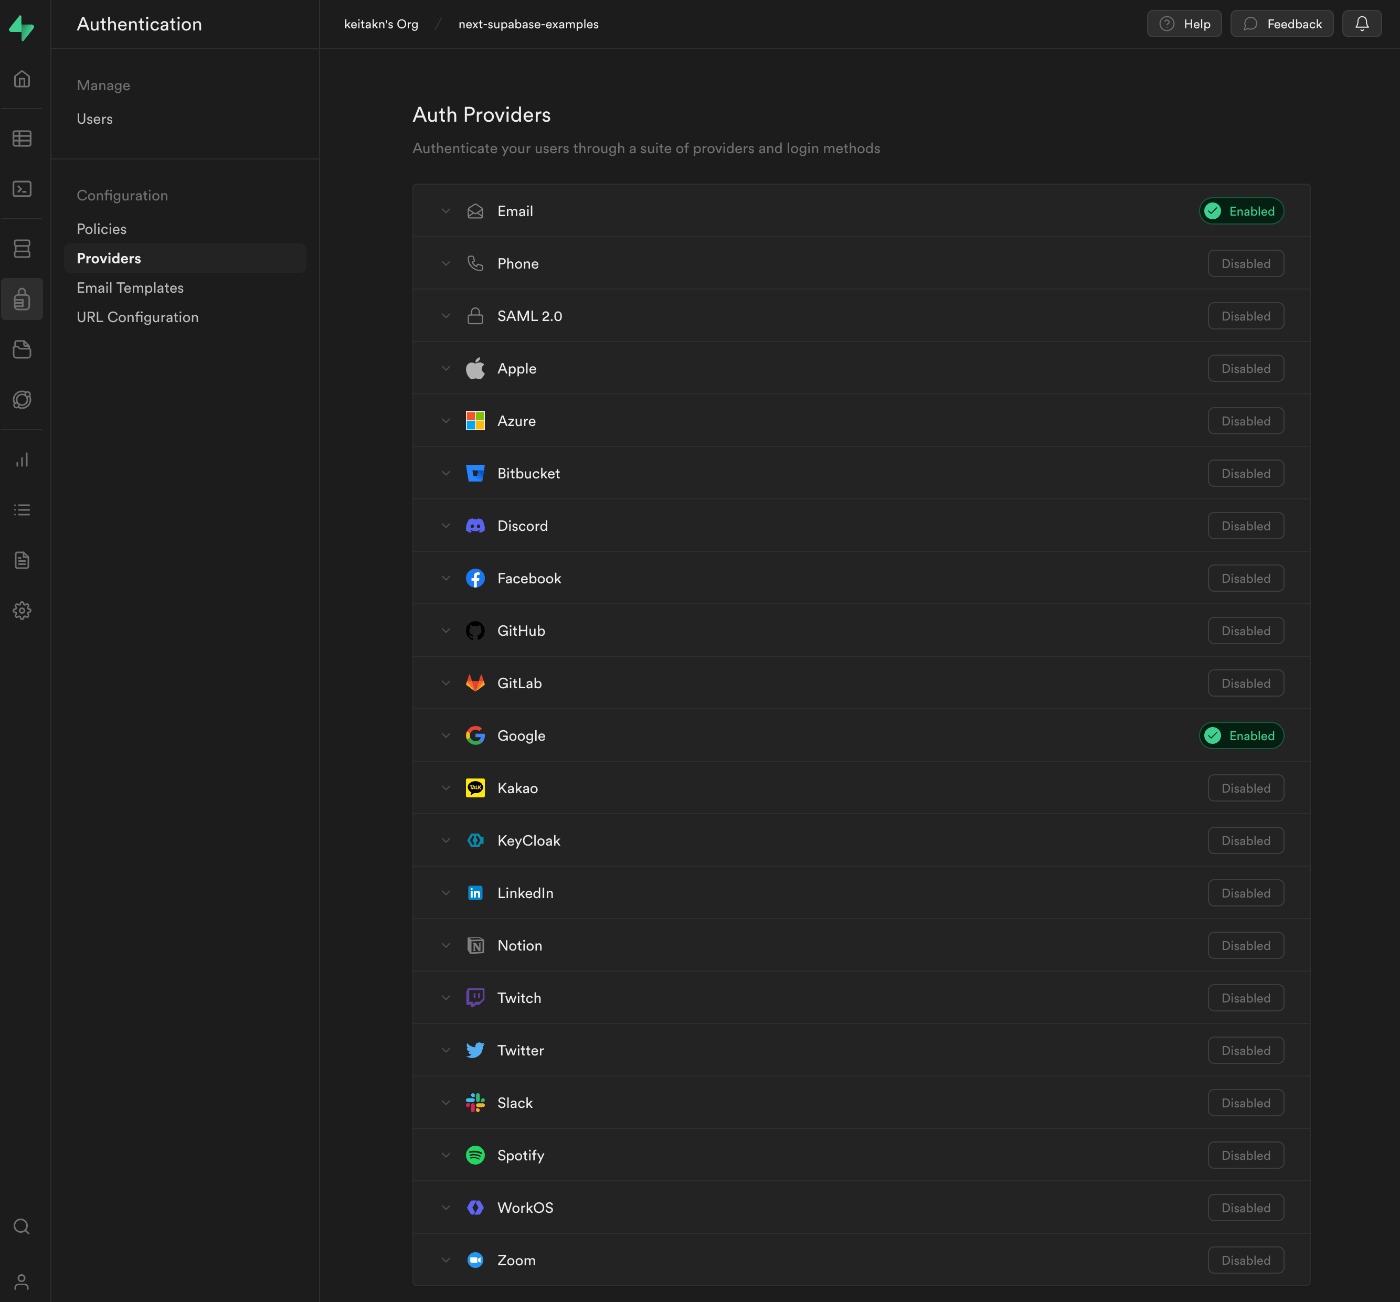Screen dimensions: 1400x1302
Task: Open the API Docs document icon
Action: pyautogui.click(x=22, y=560)
